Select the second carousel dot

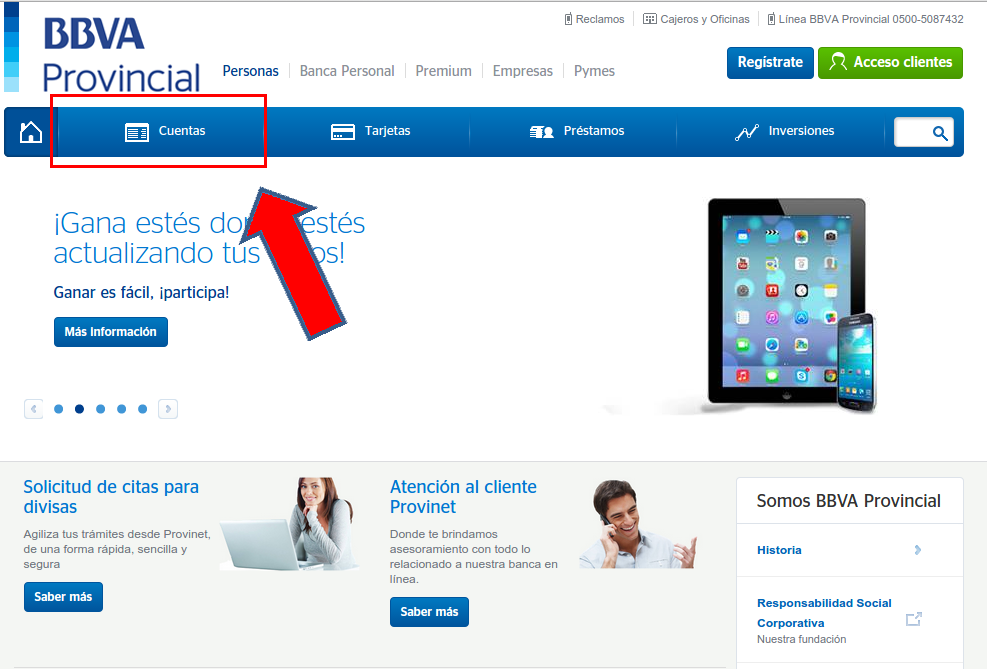(x=79, y=409)
